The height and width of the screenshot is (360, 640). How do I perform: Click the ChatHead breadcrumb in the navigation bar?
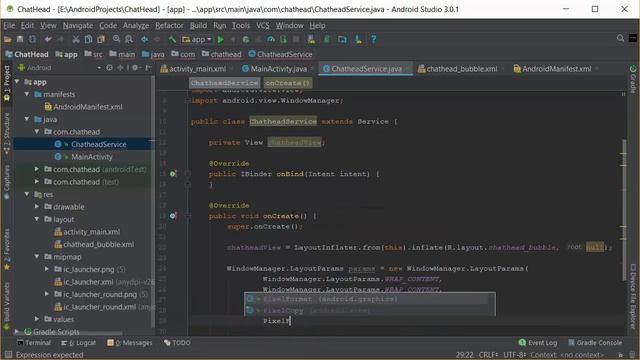click(27, 54)
